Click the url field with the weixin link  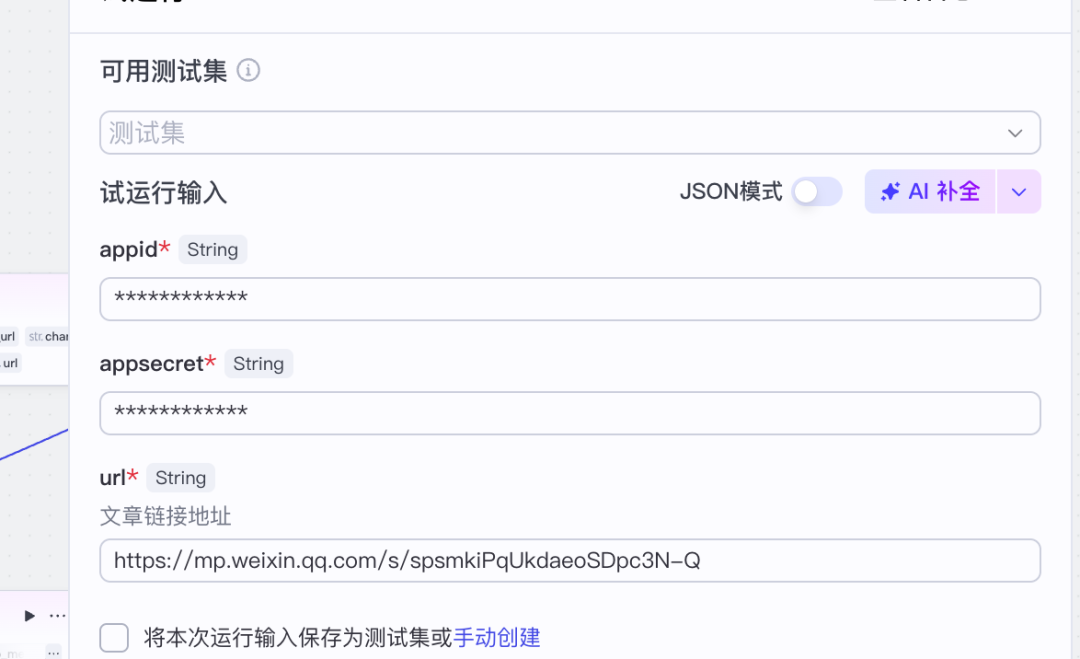[x=569, y=561]
